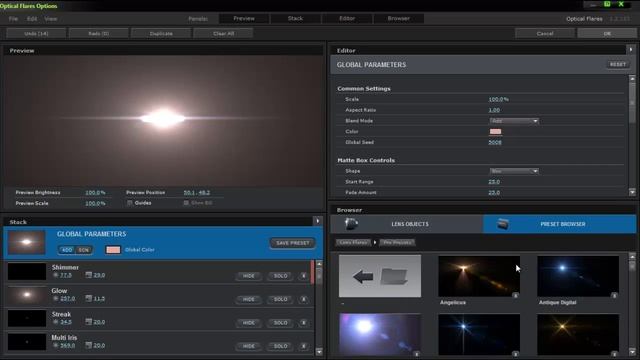The image size is (640, 360).
Task: Open the Stack panel options arrow
Action: click(x=318, y=221)
